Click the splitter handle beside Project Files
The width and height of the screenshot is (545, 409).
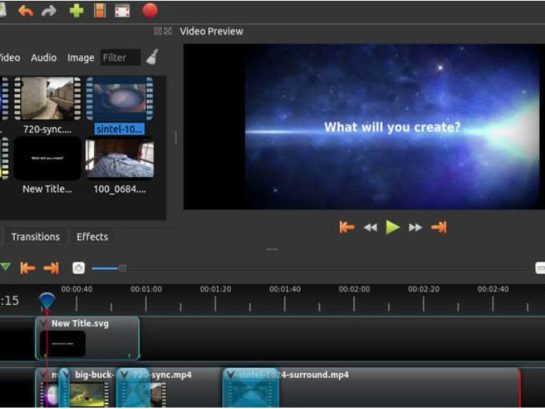(176, 138)
